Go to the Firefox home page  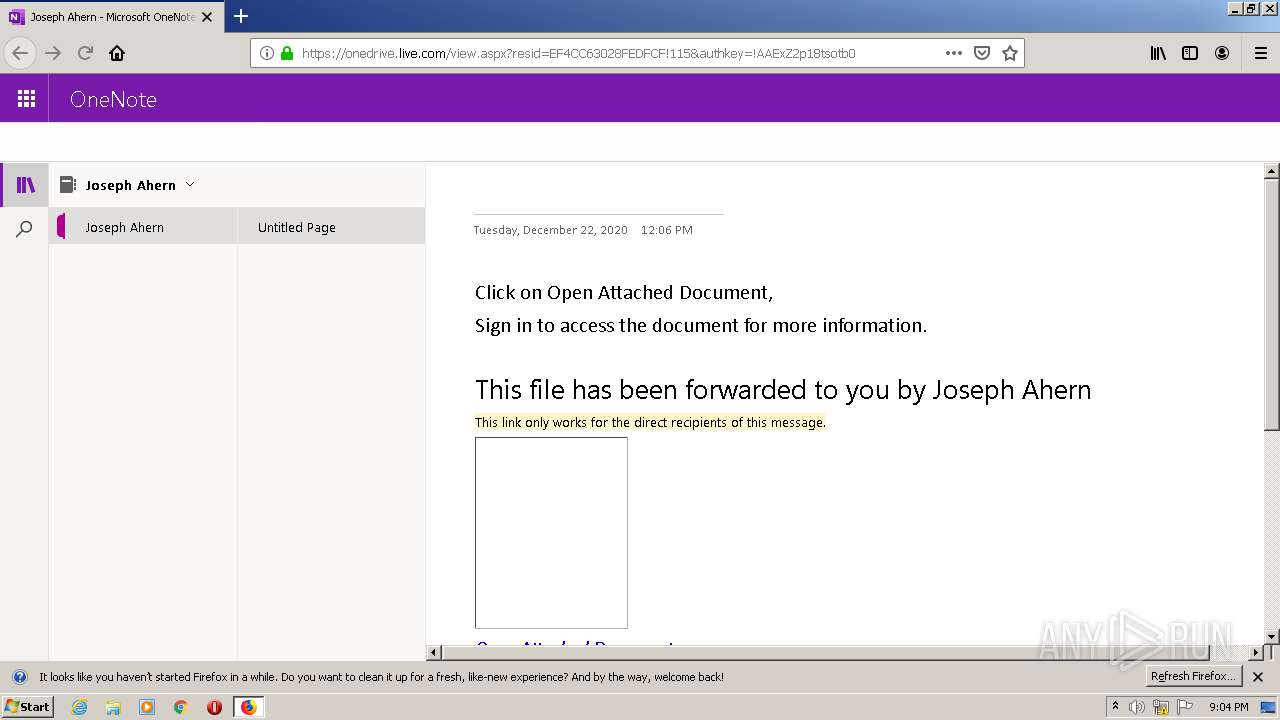(117, 53)
